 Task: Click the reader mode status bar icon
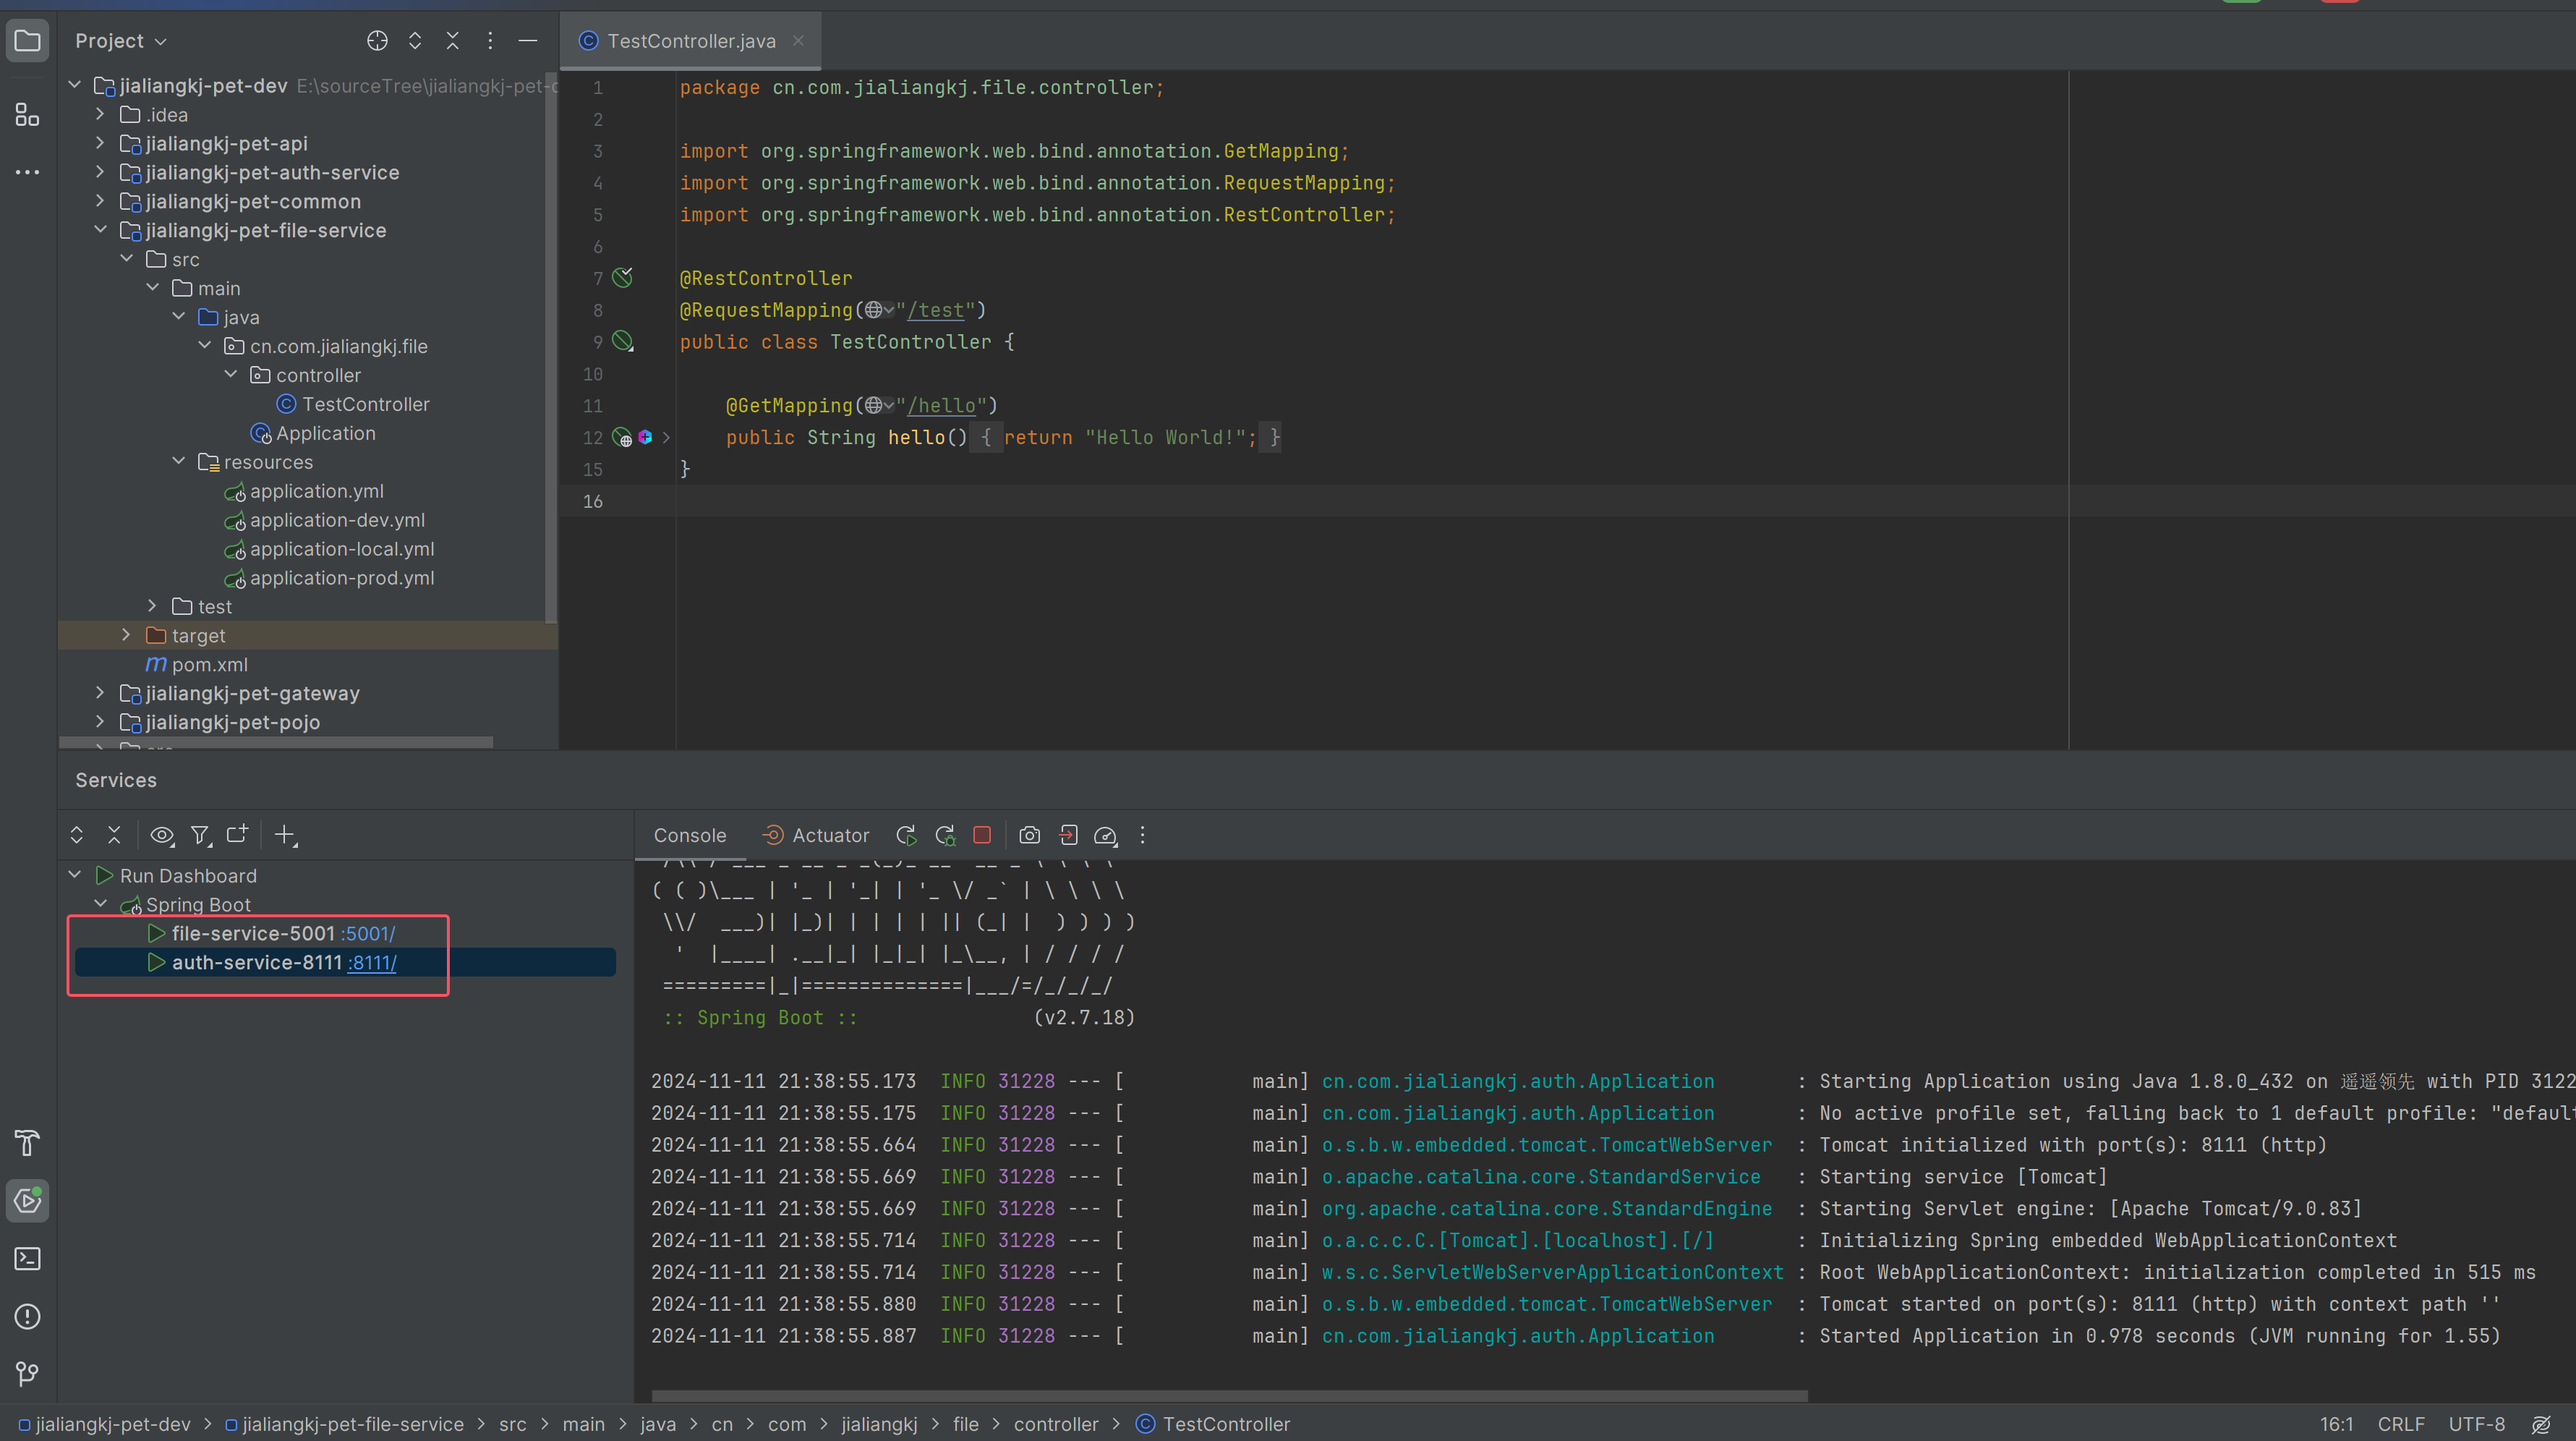[x=2541, y=1424]
